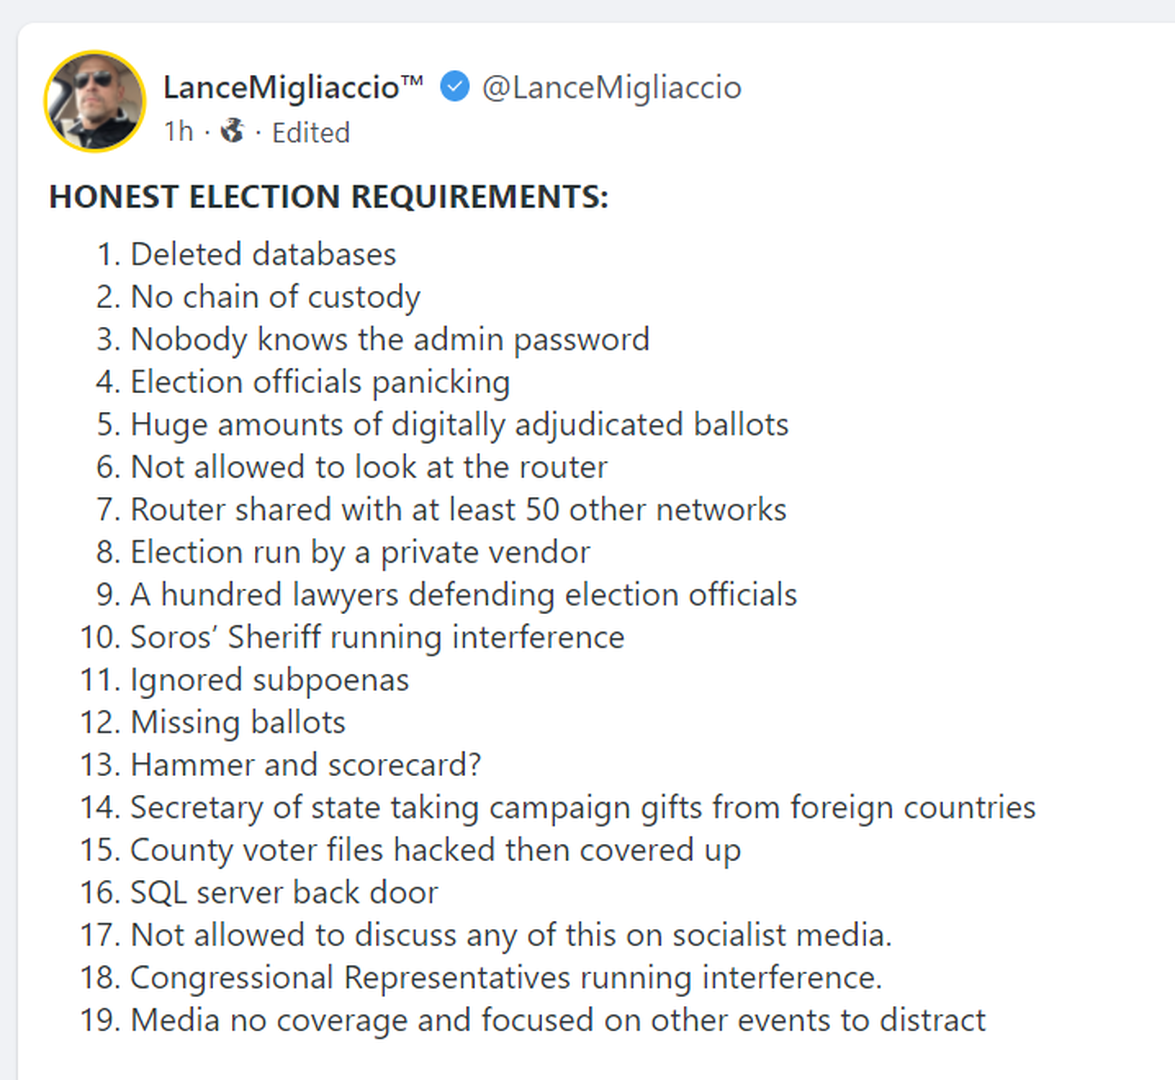
Task: Click the last item about media coverage
Action: [558, 1020]
